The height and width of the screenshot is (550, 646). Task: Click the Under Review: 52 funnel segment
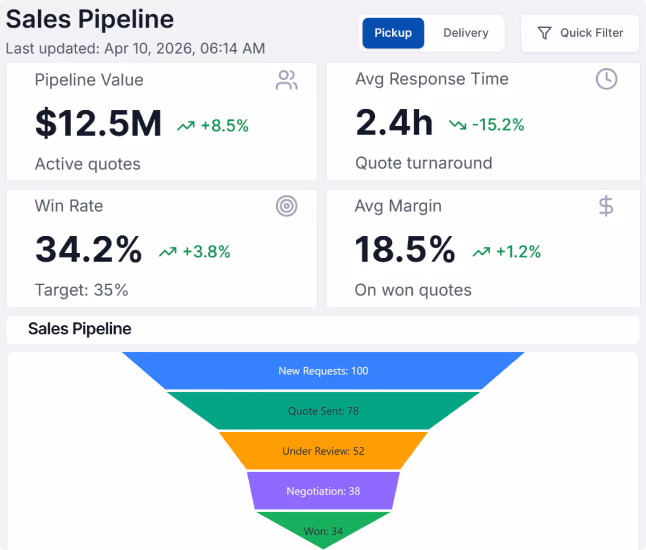[x=323, y=451]
